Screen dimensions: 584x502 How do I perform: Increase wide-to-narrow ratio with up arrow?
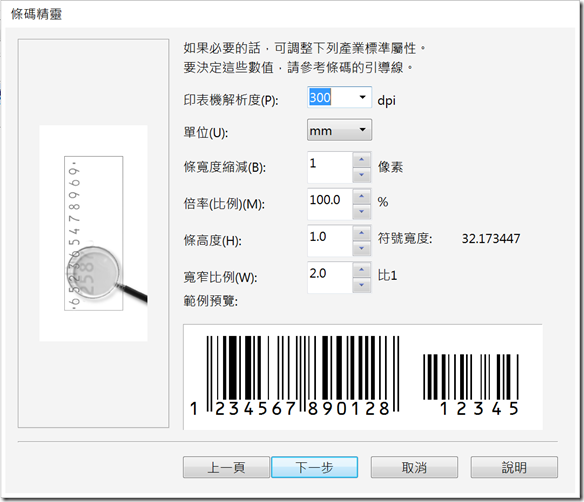361,270
